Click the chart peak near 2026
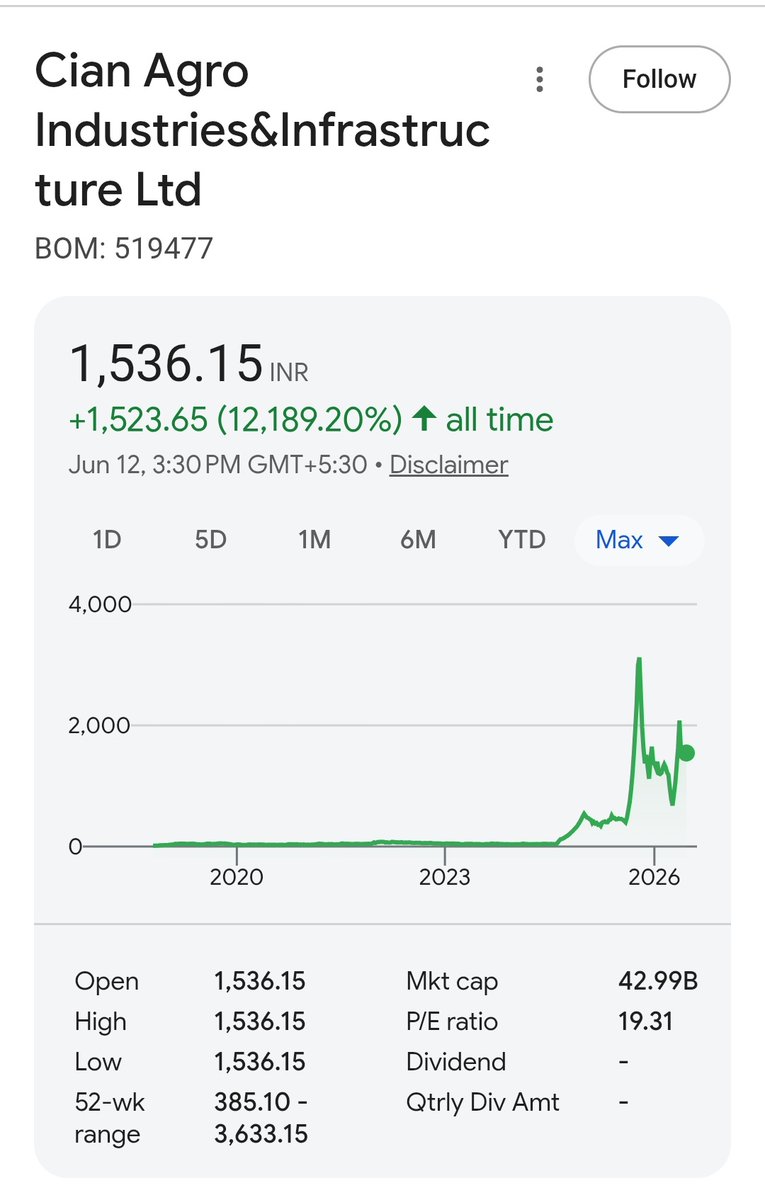 coord(638,660)
